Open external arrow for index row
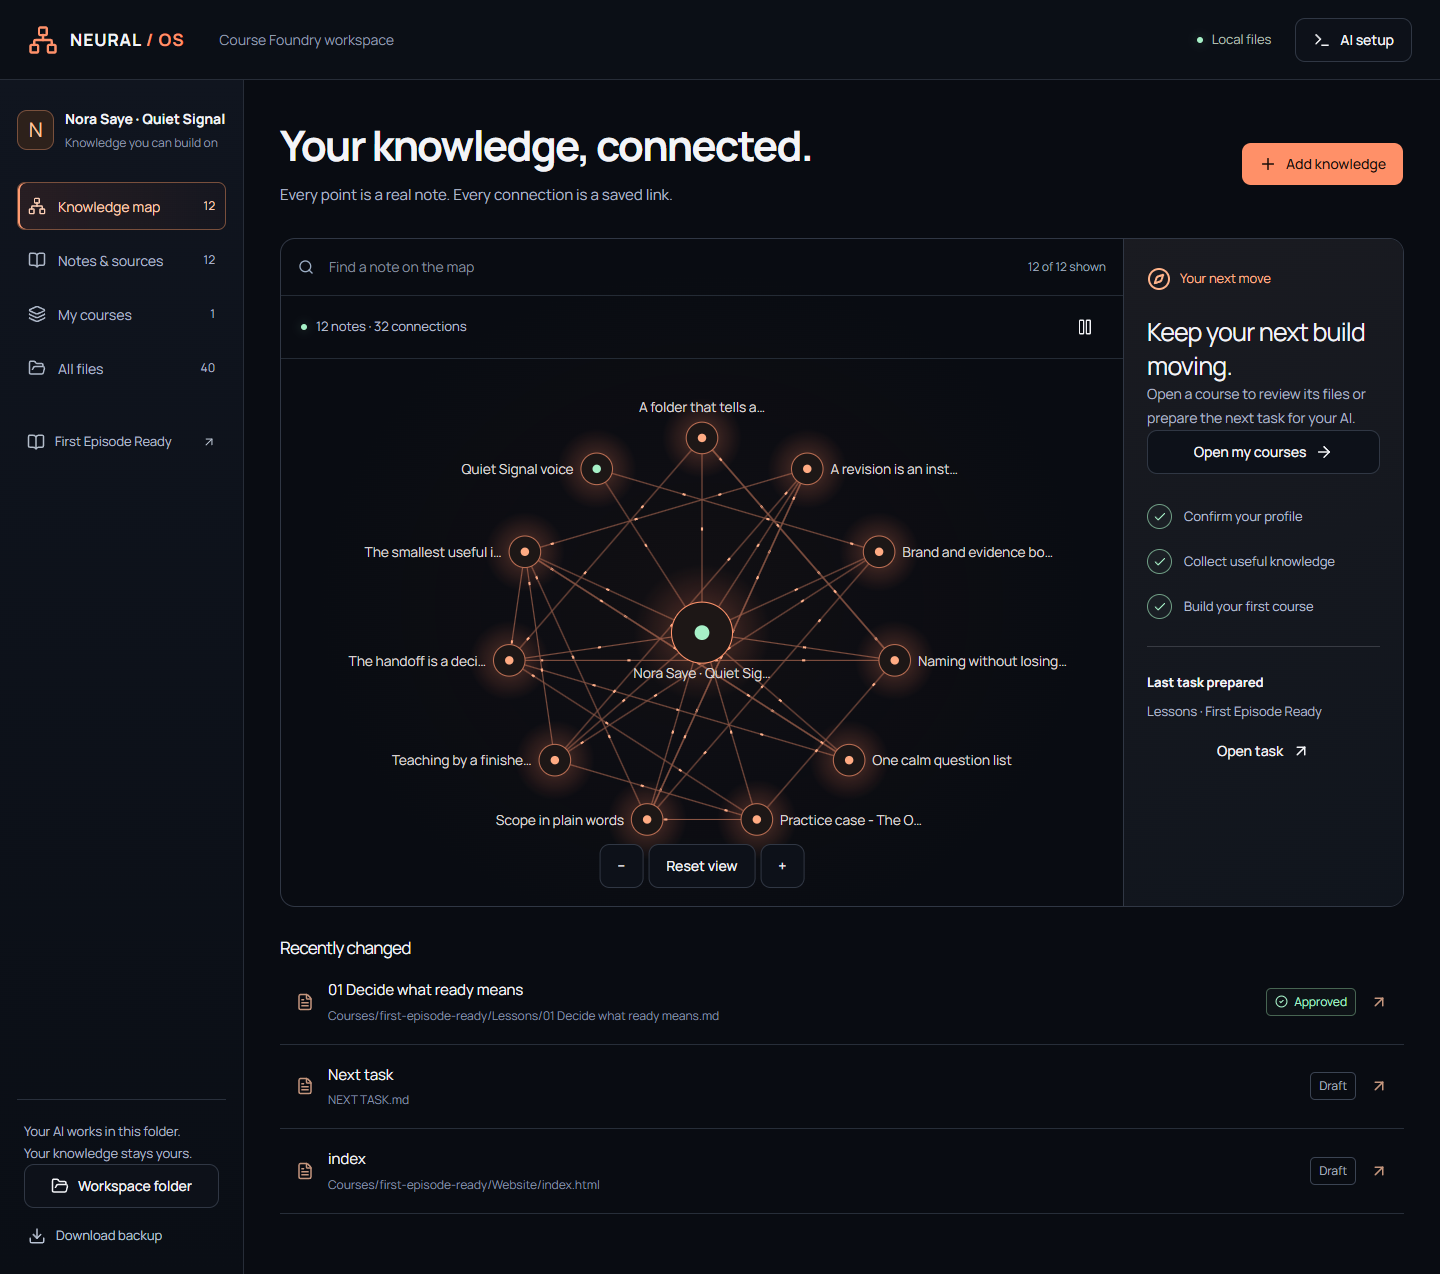Image resolution: width=1440 pixels, height=1274 pixels. pyautogui.click(x=1379, y=1171)
